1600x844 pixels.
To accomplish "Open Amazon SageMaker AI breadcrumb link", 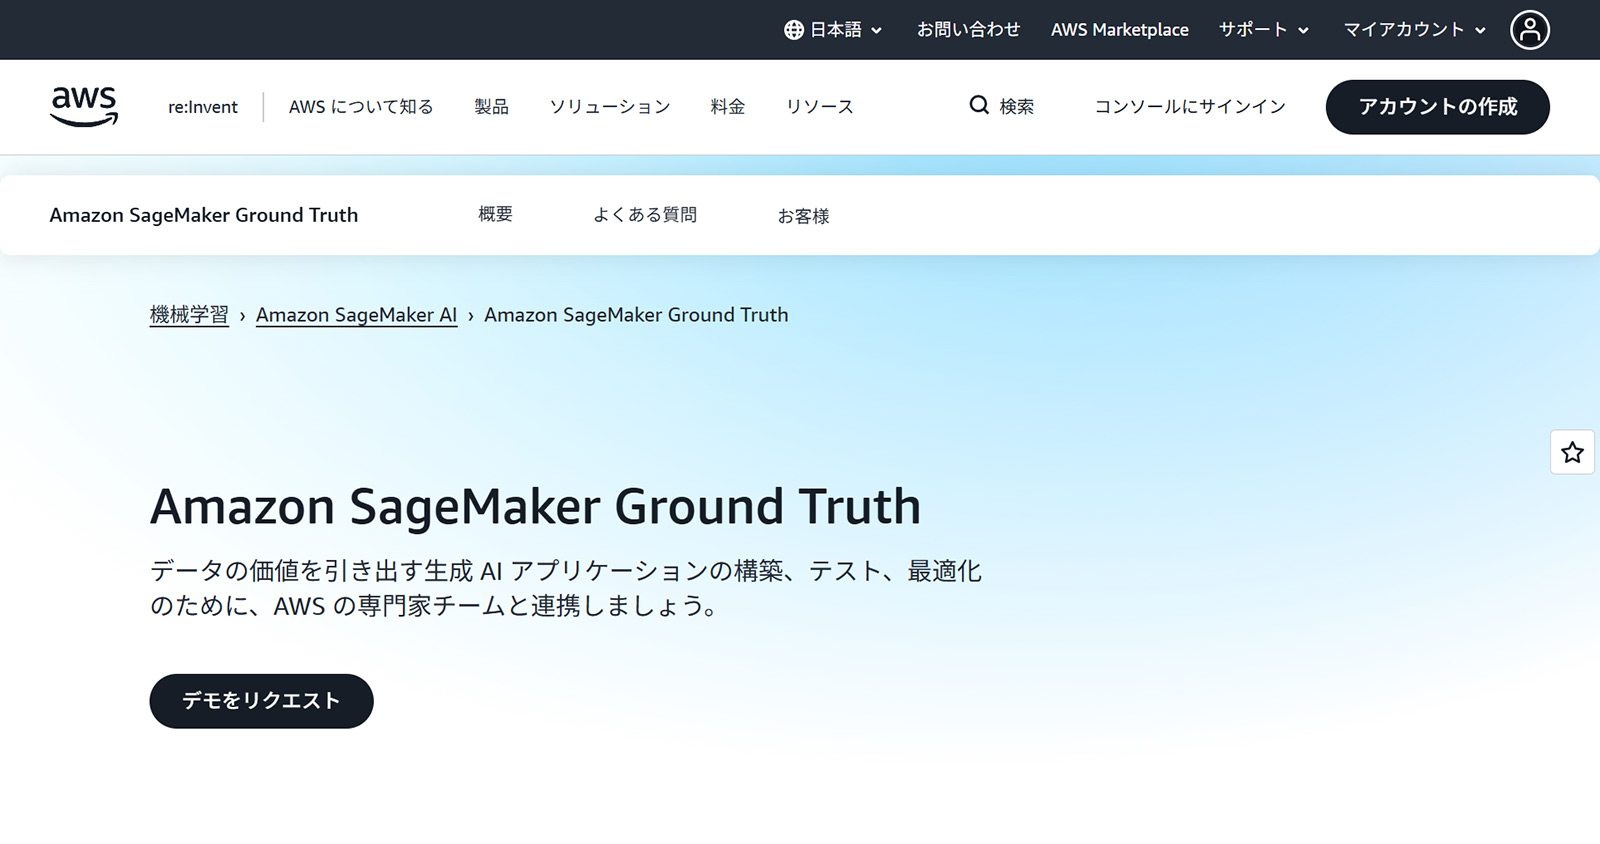I will coord(356,315).
